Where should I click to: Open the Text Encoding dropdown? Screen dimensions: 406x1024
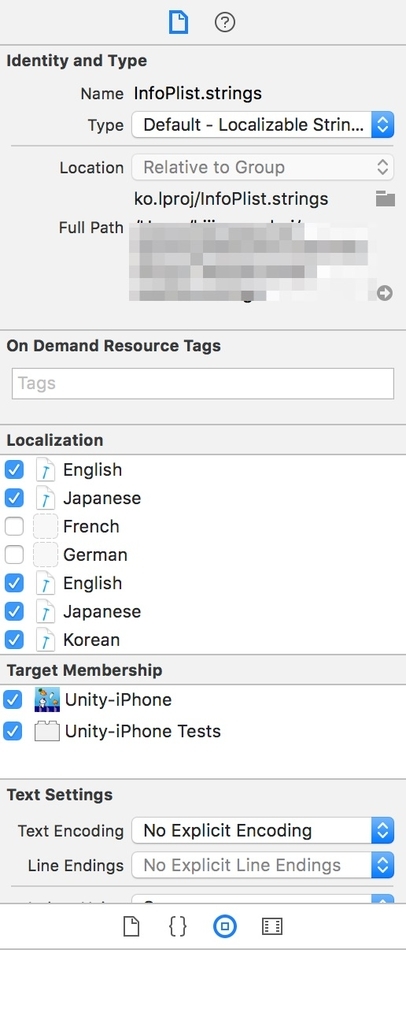(x=262, y=831)
